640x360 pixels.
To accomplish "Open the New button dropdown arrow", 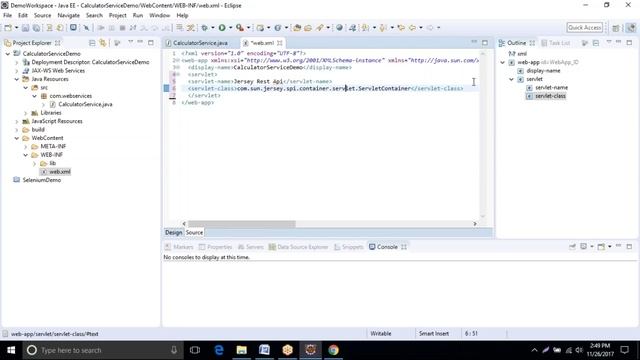I will [16, 28].
